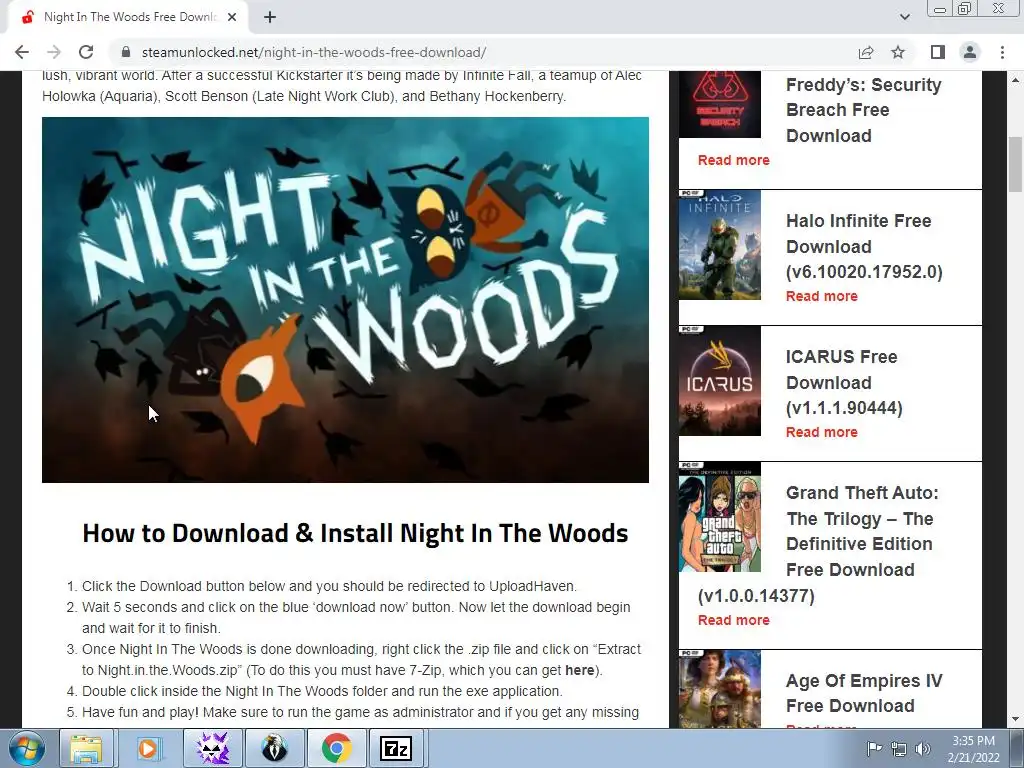Open volume control tray icon
Viewport: 1024px width, 768px height.
[x=923, y=748]
